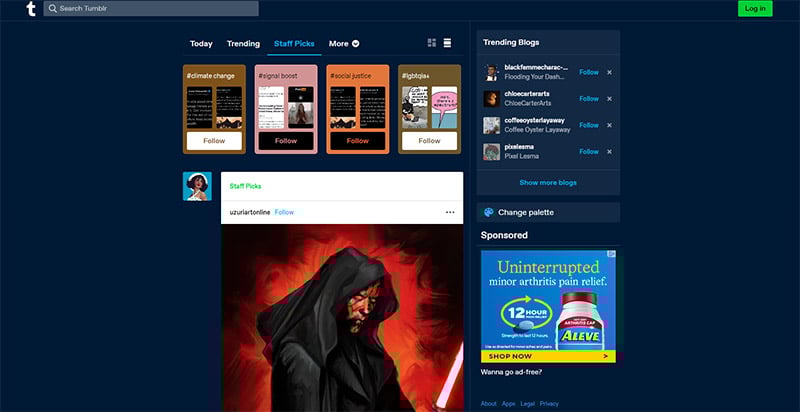Open the #climate change tag title

click(211, 76)
